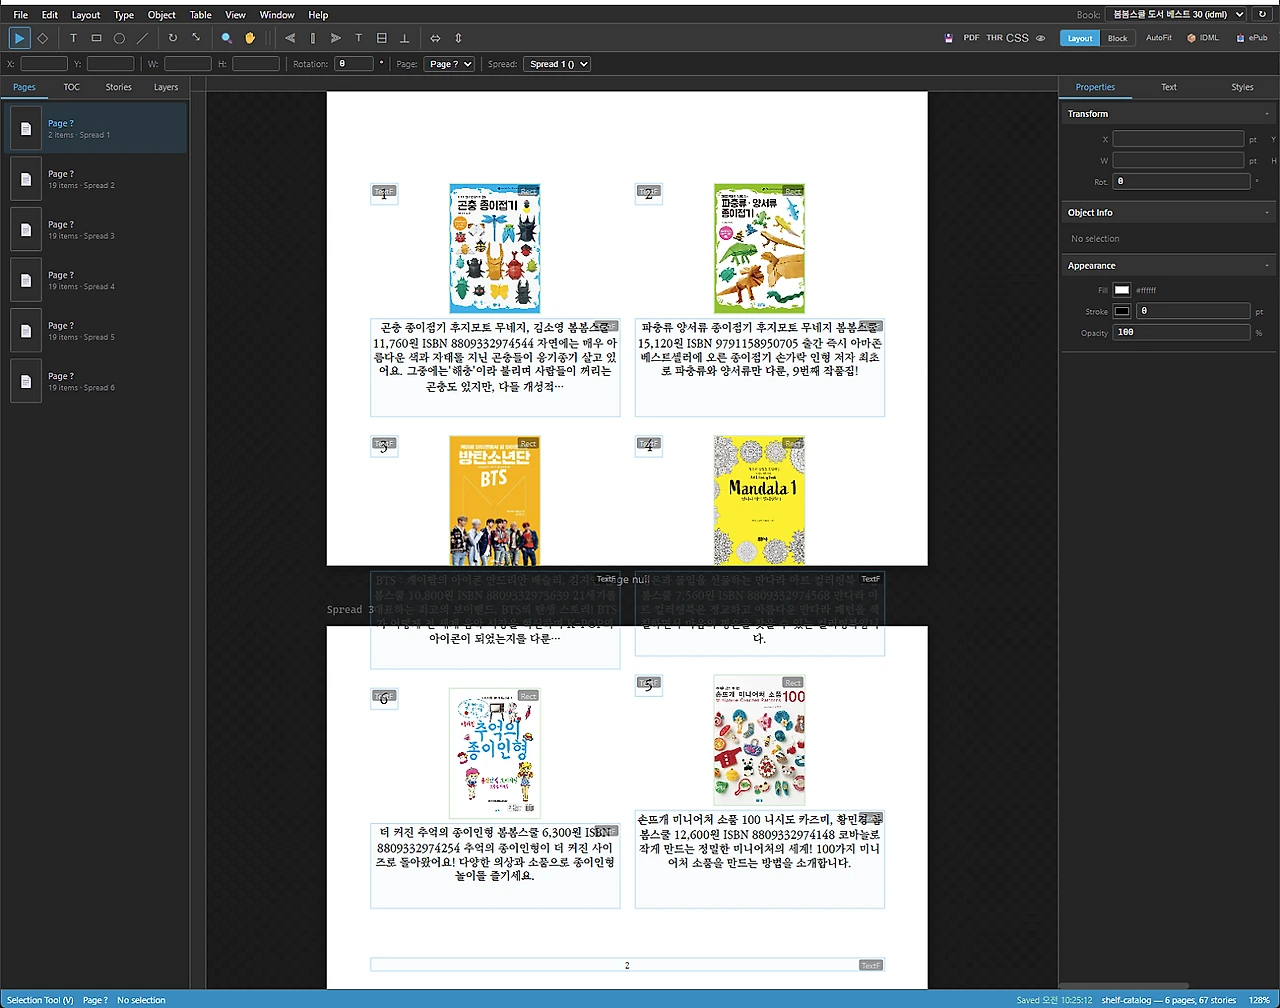
Task: Collapse the Transform section
Action: pyautogui.click(x=1167, y=114)
